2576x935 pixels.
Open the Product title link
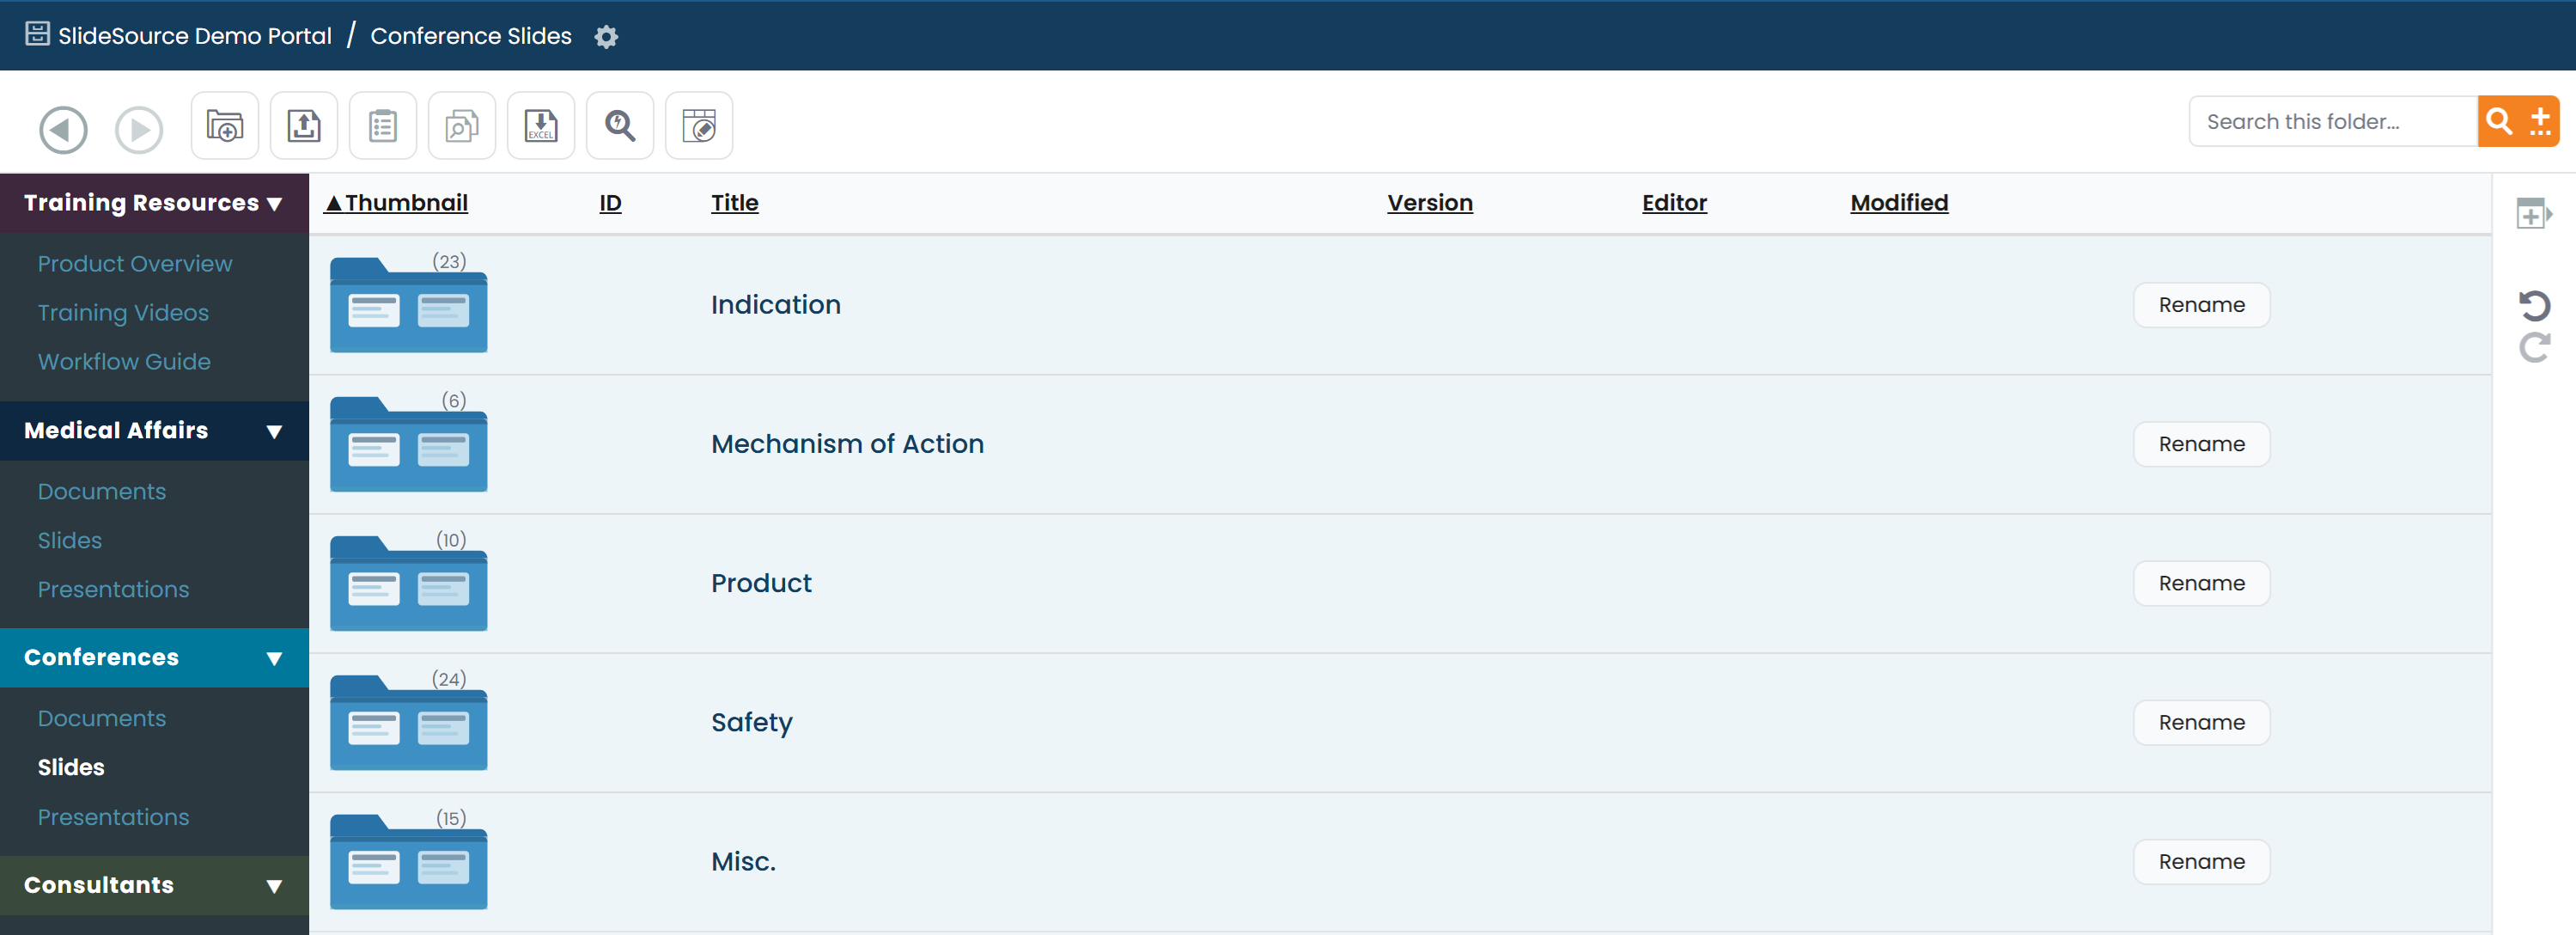761,583
